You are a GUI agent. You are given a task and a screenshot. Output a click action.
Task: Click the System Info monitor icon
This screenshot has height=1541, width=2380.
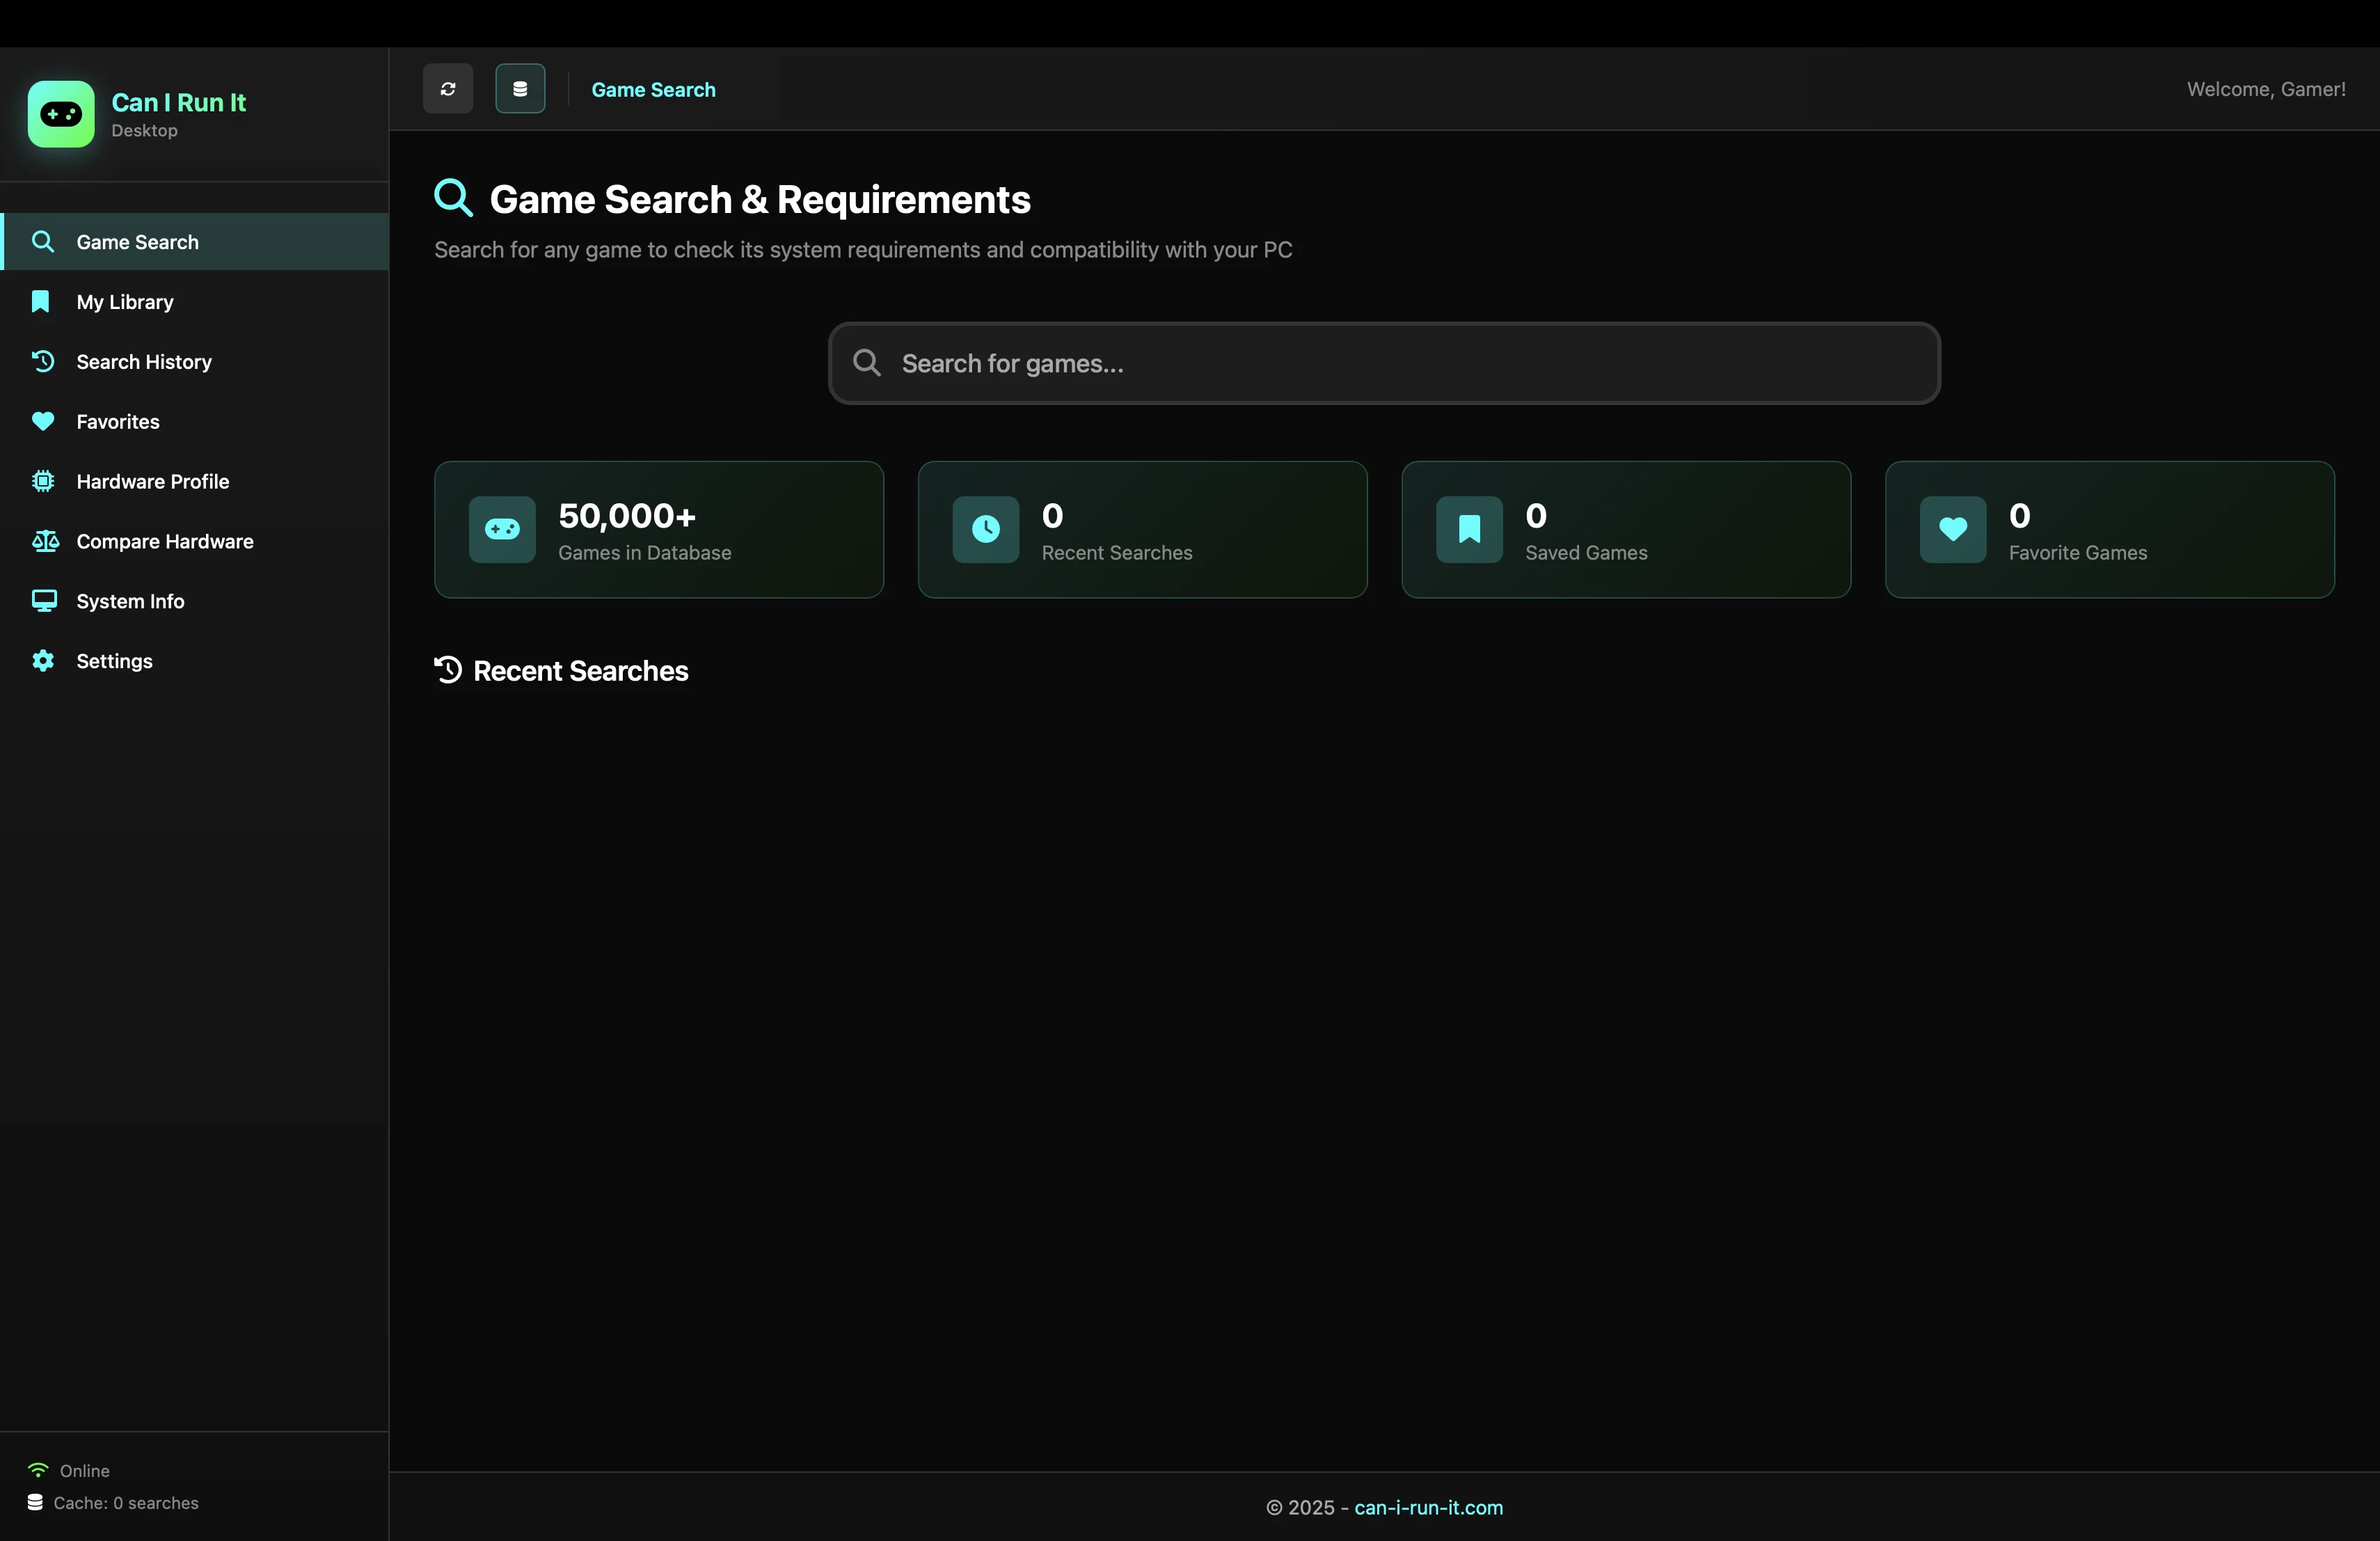pyautogui.click(x=44, y=601)
